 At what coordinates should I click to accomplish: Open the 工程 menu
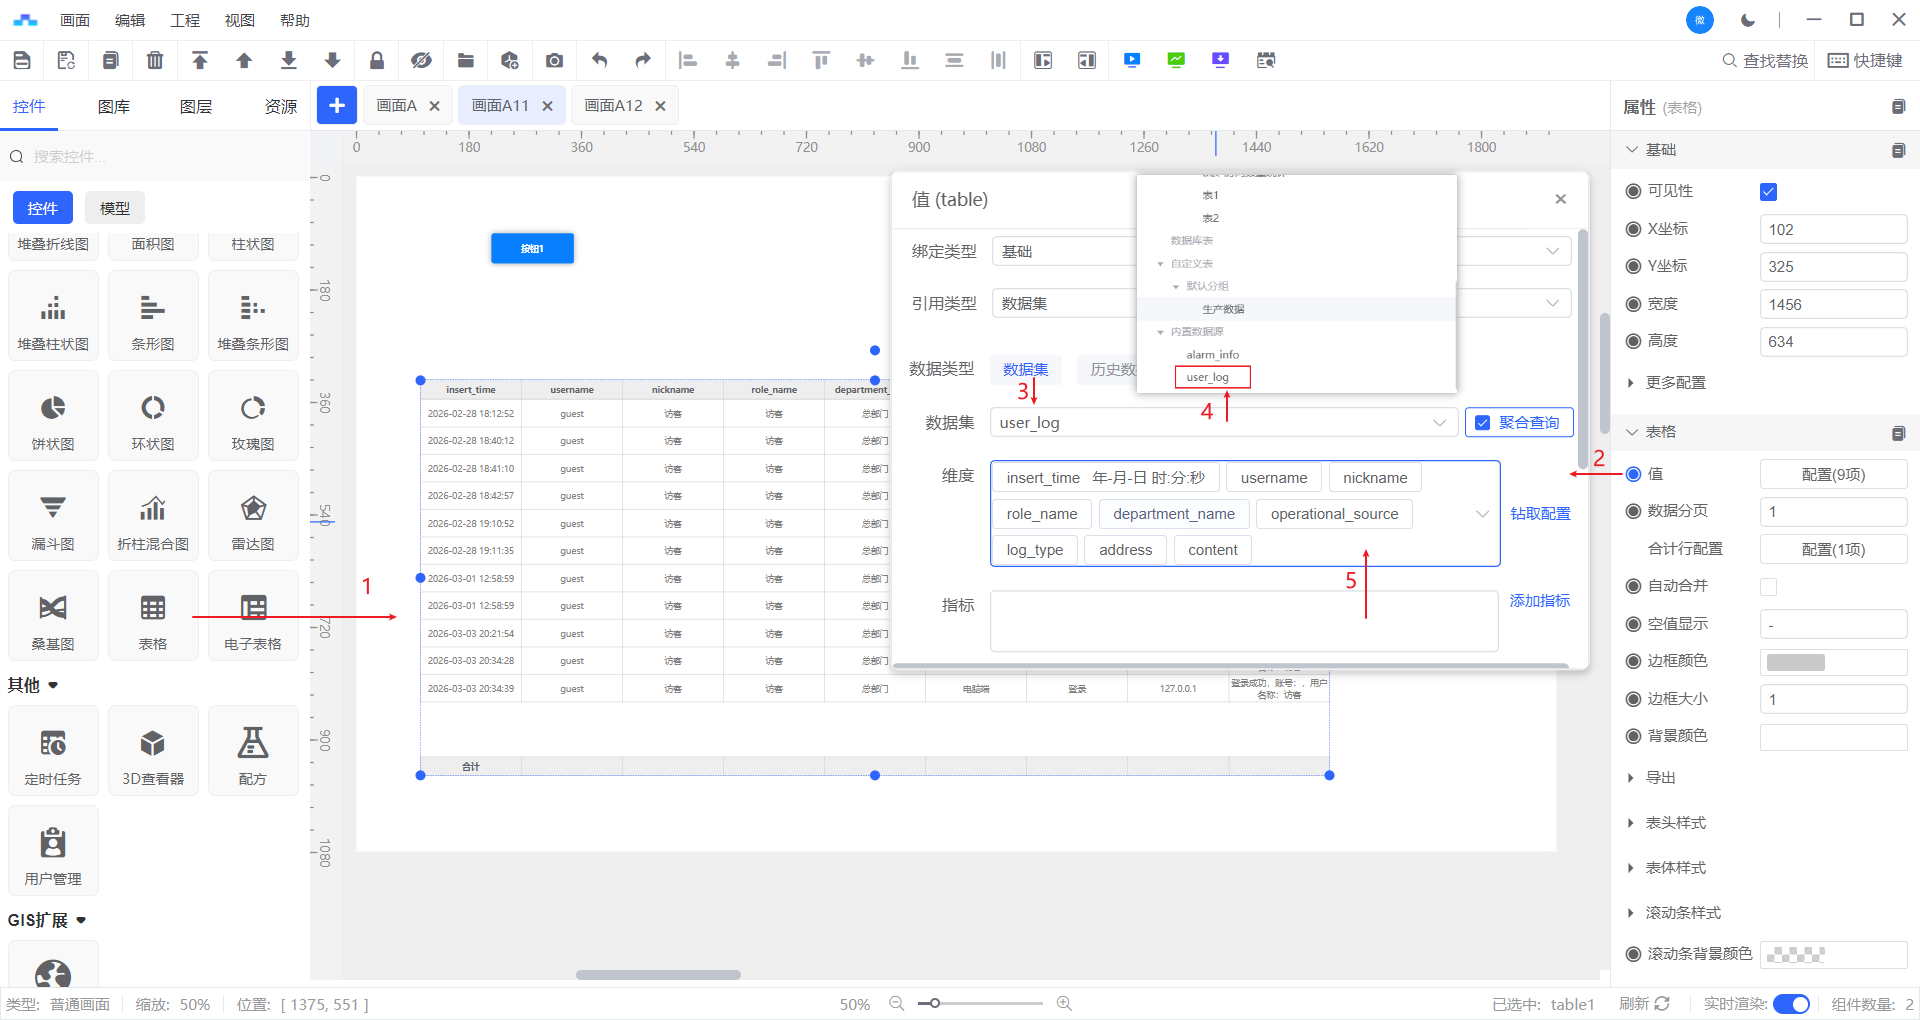(185, 20)
